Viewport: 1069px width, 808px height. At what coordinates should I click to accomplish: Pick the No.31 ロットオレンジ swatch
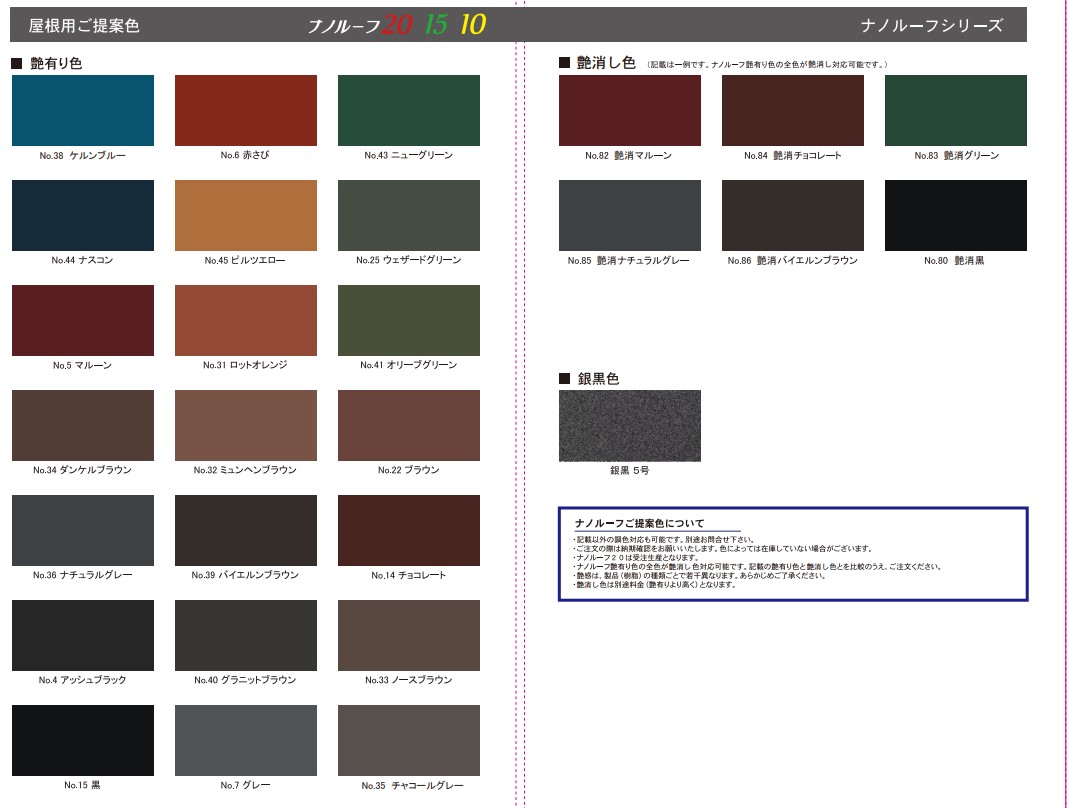(x=246, y=321)
